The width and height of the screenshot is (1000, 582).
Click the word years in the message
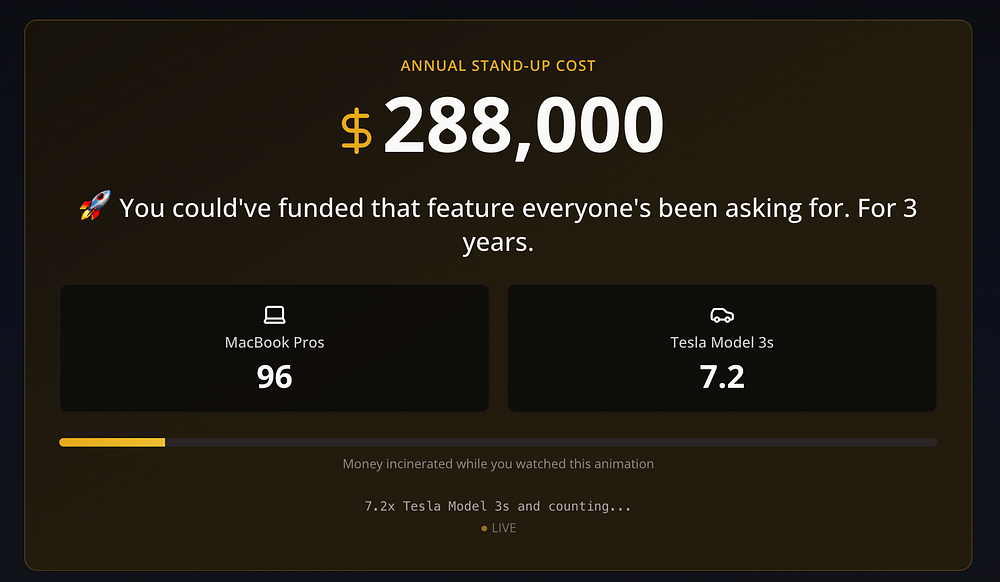click(x=498, y=242)
